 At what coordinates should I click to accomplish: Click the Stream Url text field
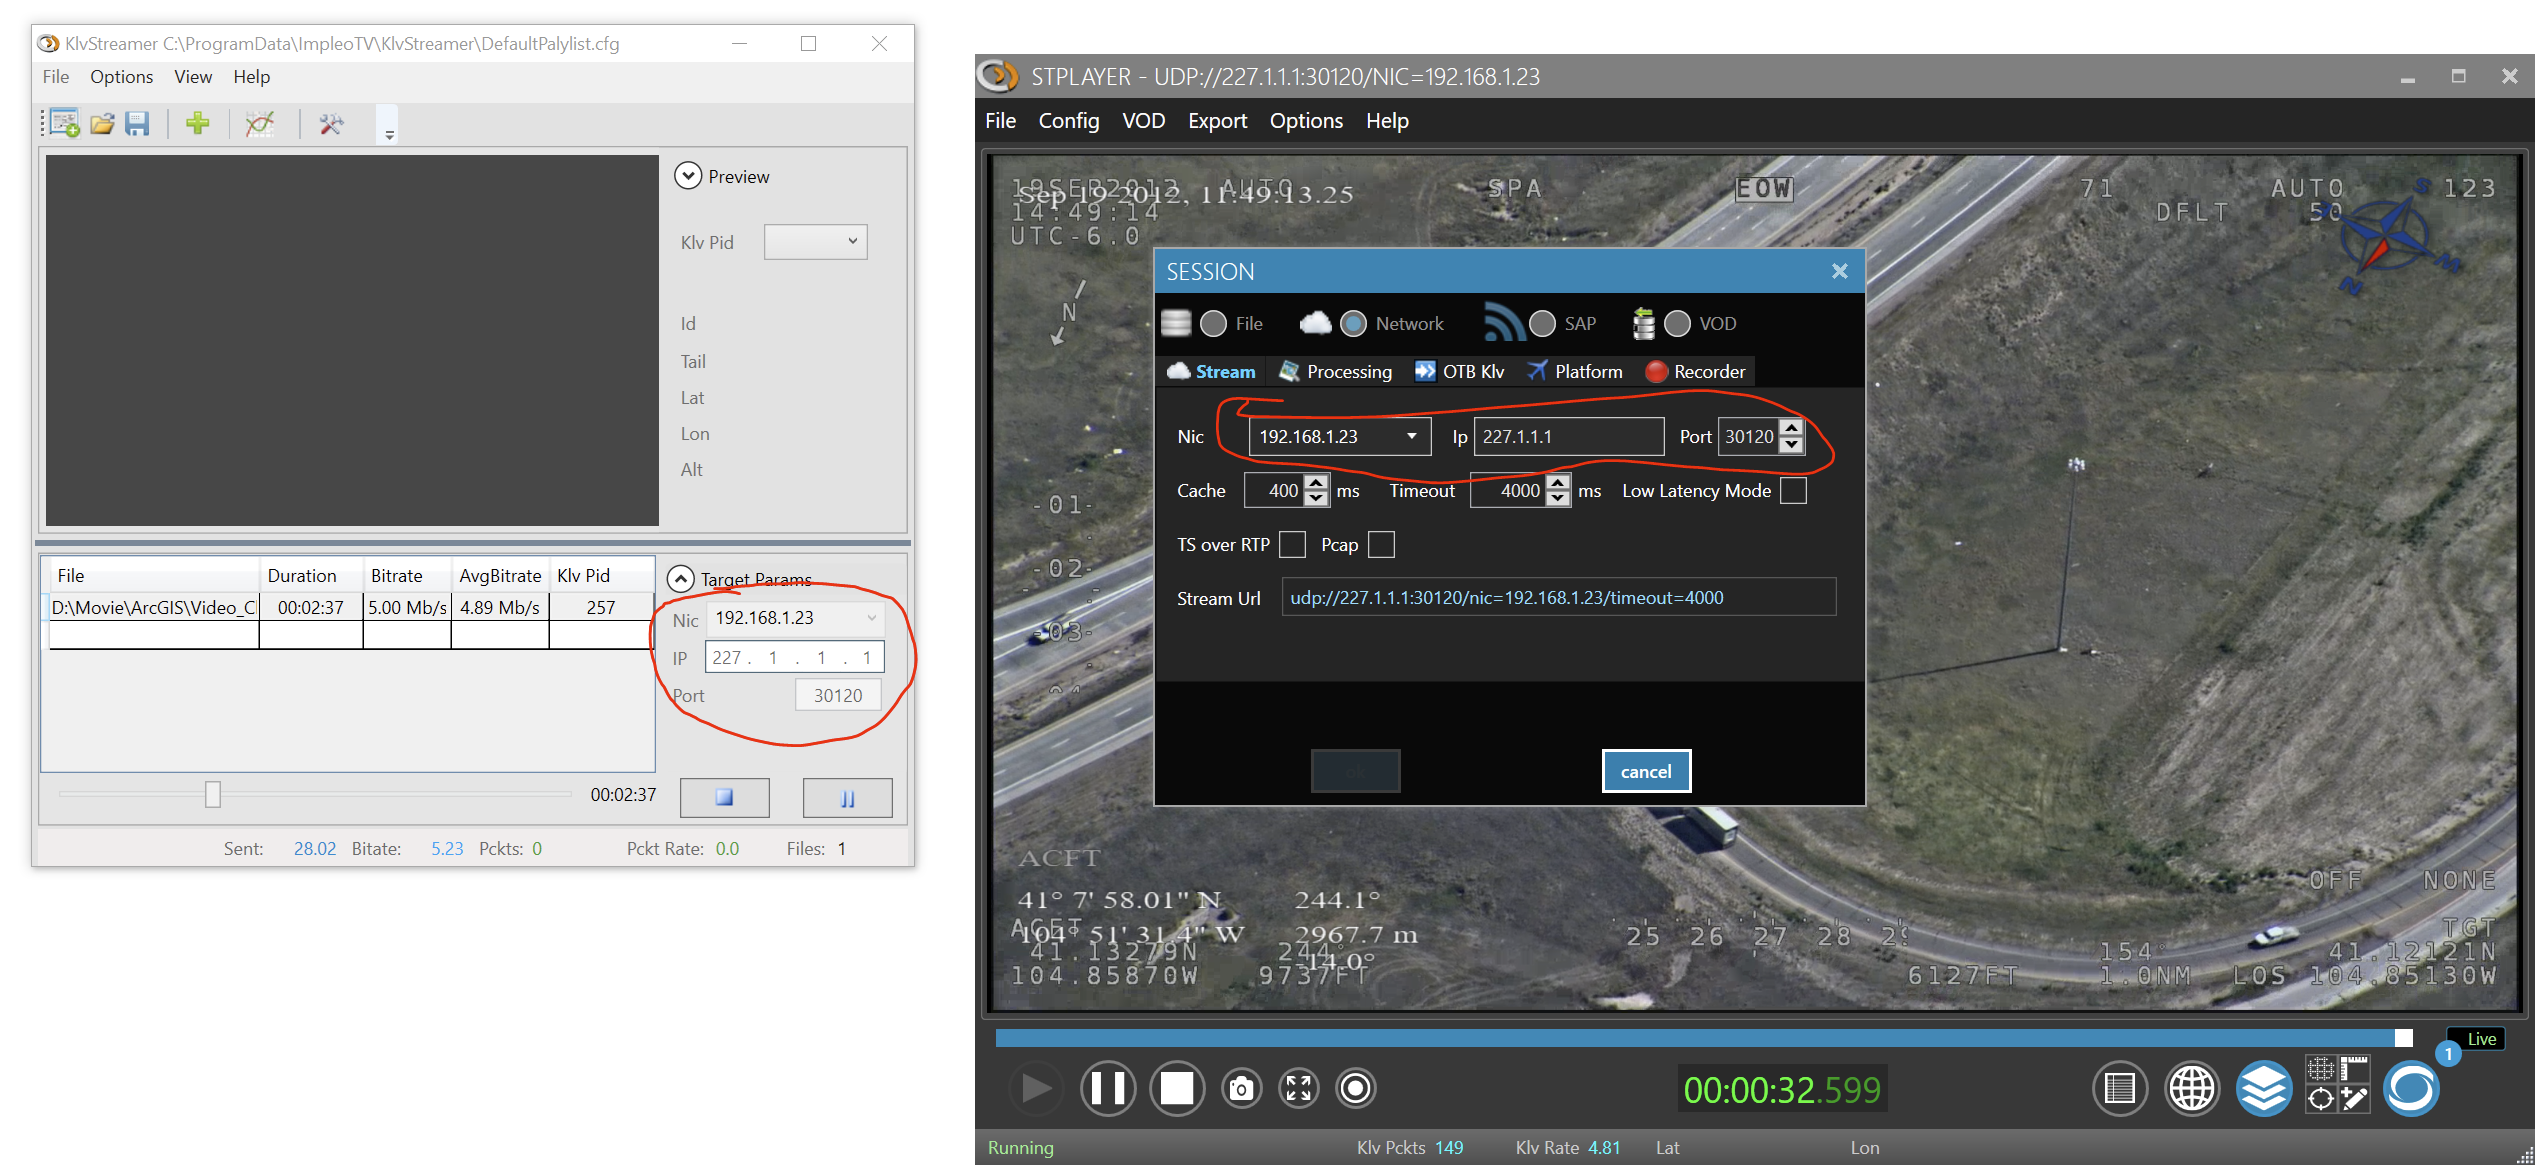point(1558,598)
